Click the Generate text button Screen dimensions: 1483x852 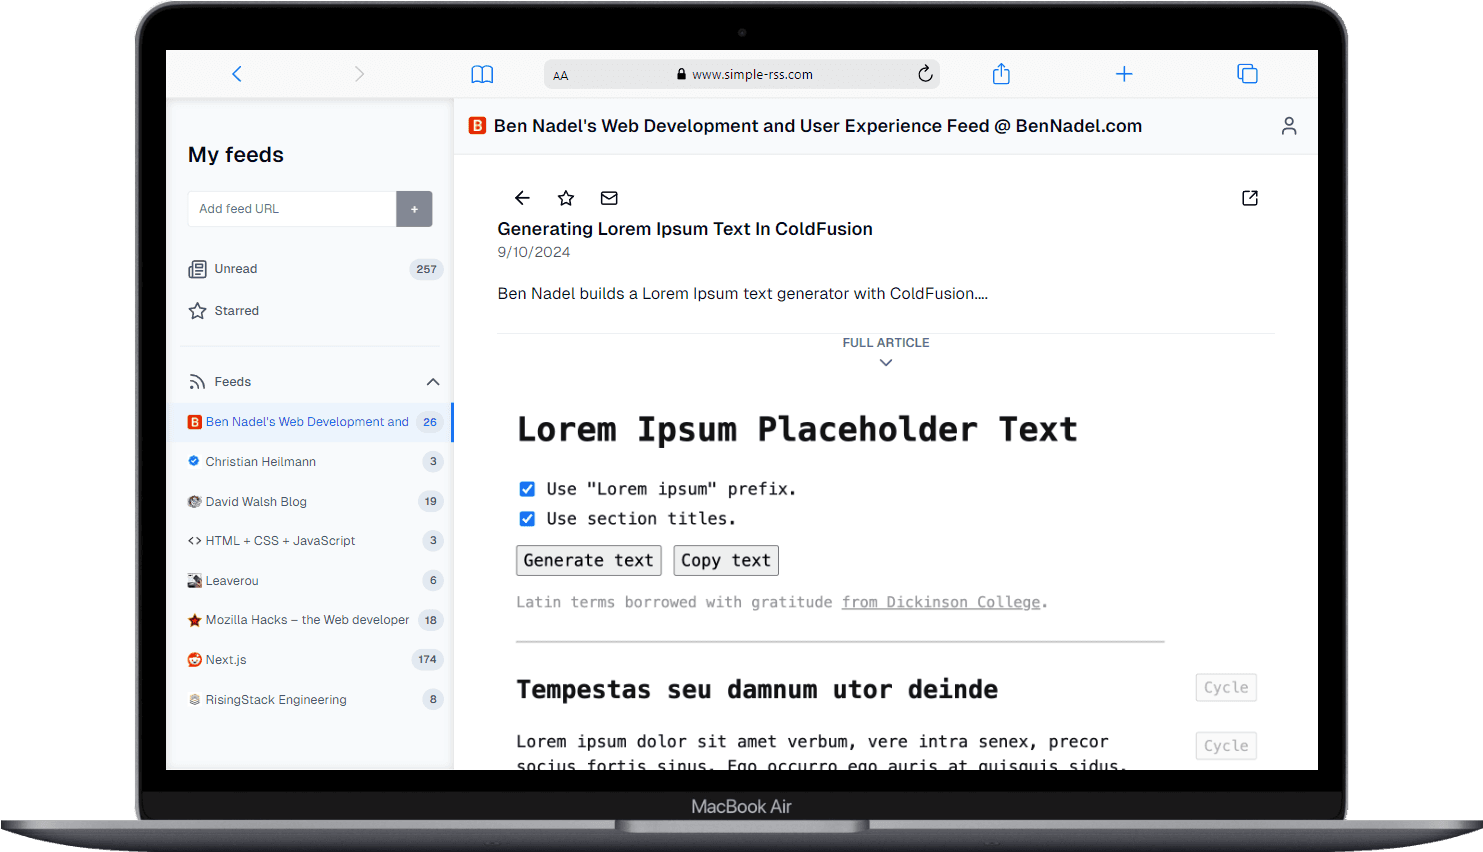coord(588,560)
